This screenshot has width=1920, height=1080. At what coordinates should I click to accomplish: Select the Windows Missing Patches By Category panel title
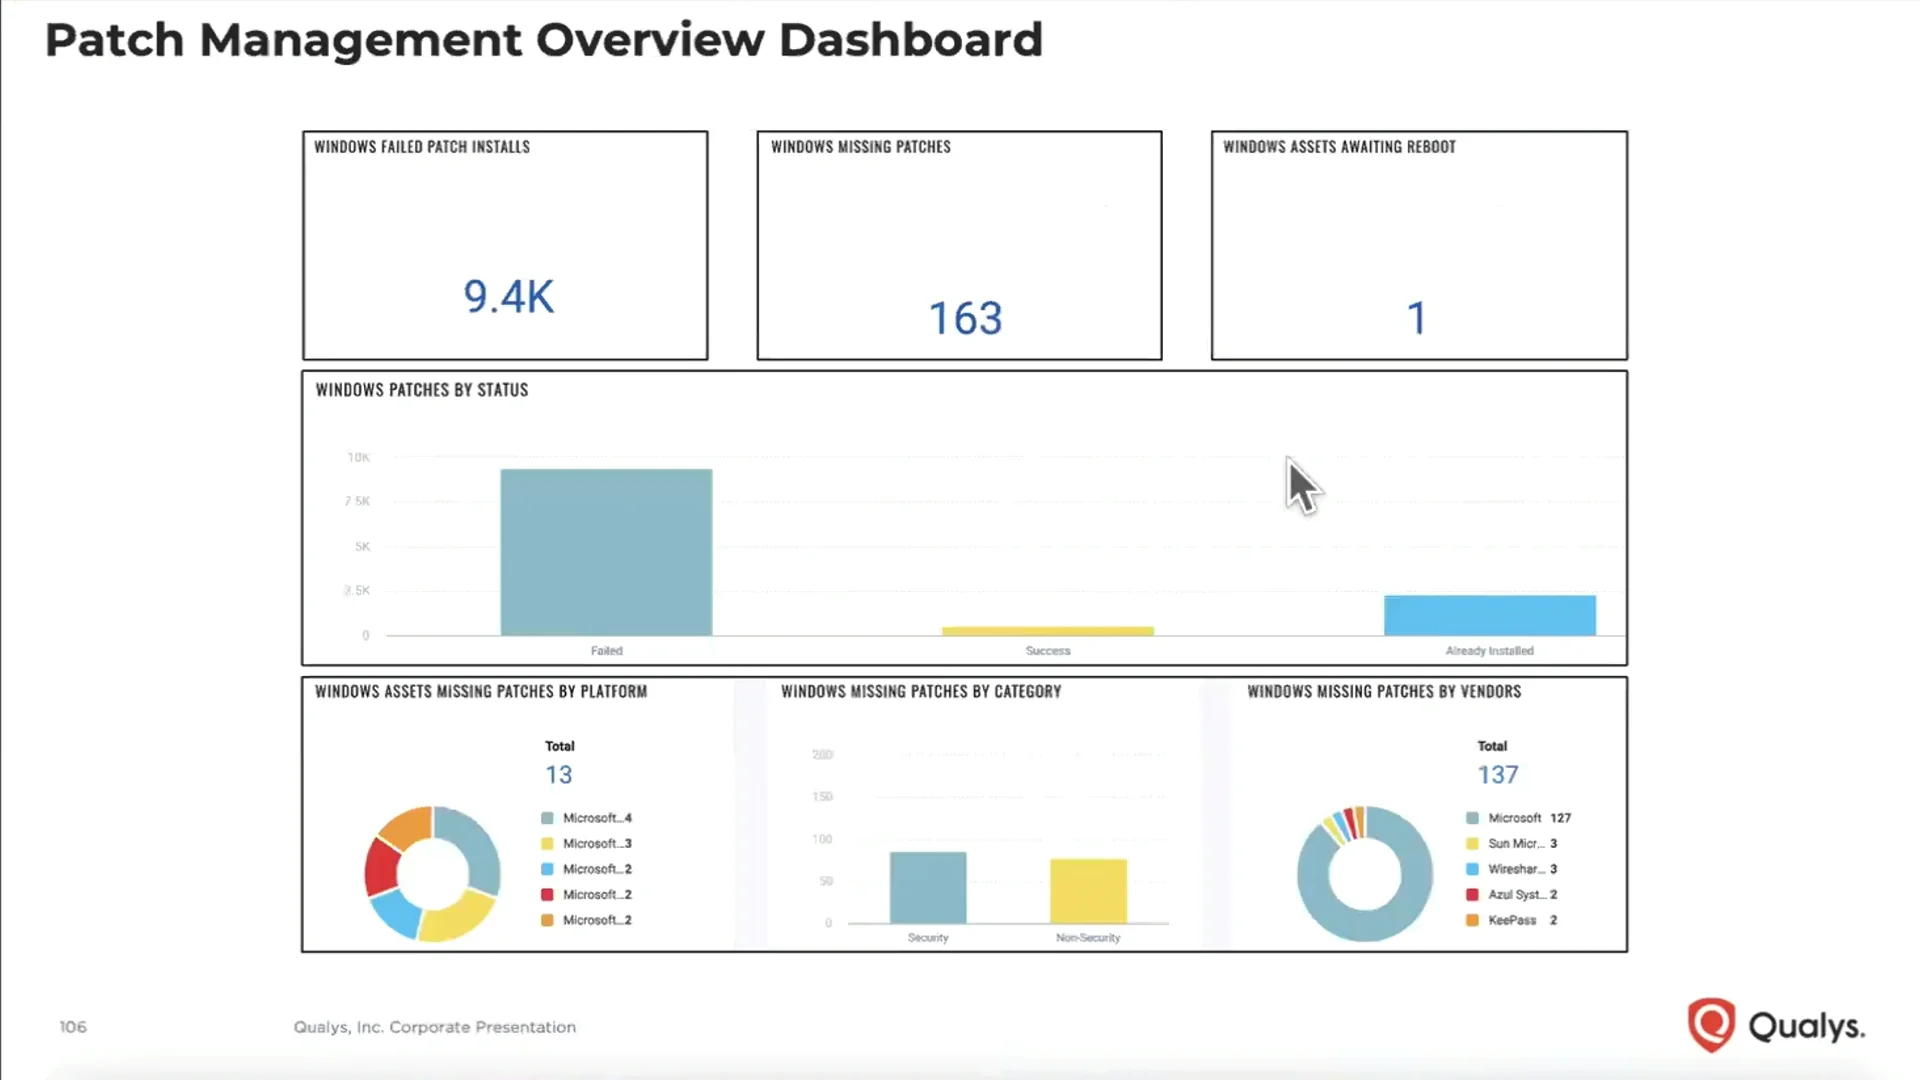921,691
